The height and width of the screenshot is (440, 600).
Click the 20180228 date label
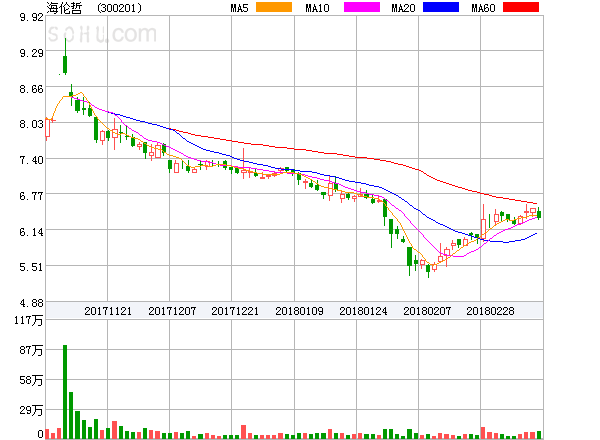(x=490, y=311)
